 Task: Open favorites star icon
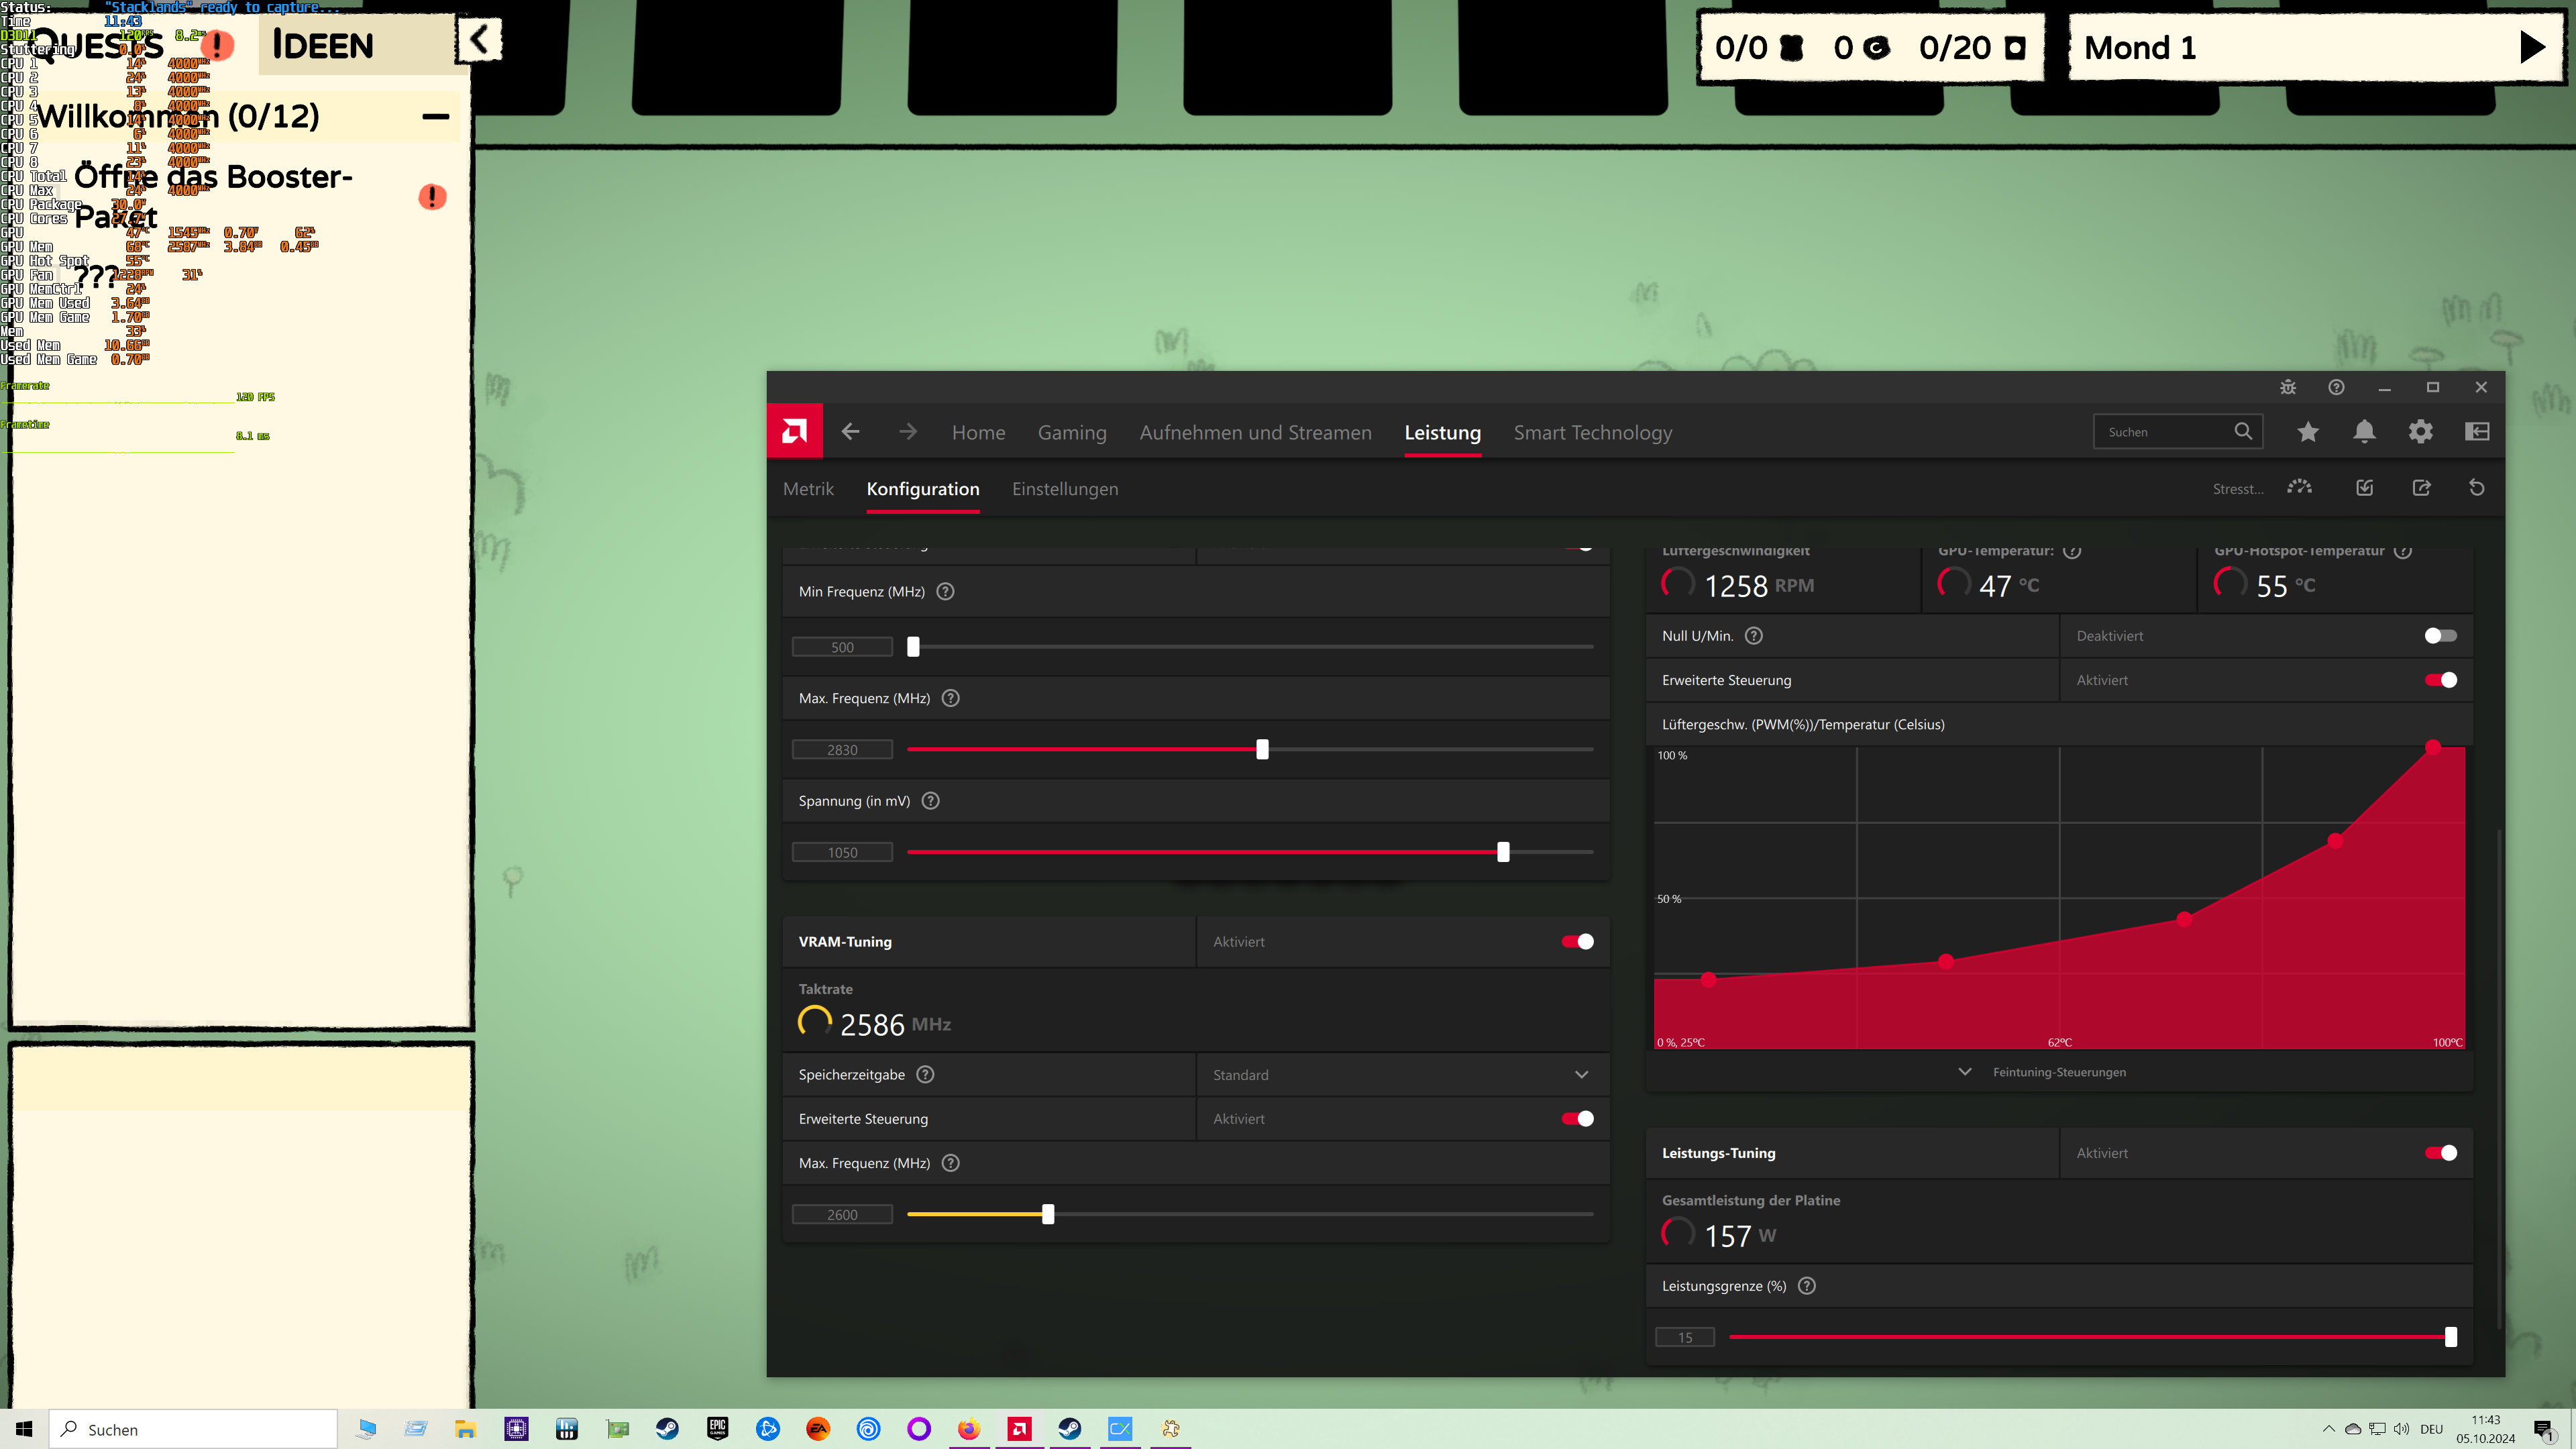2308,431
